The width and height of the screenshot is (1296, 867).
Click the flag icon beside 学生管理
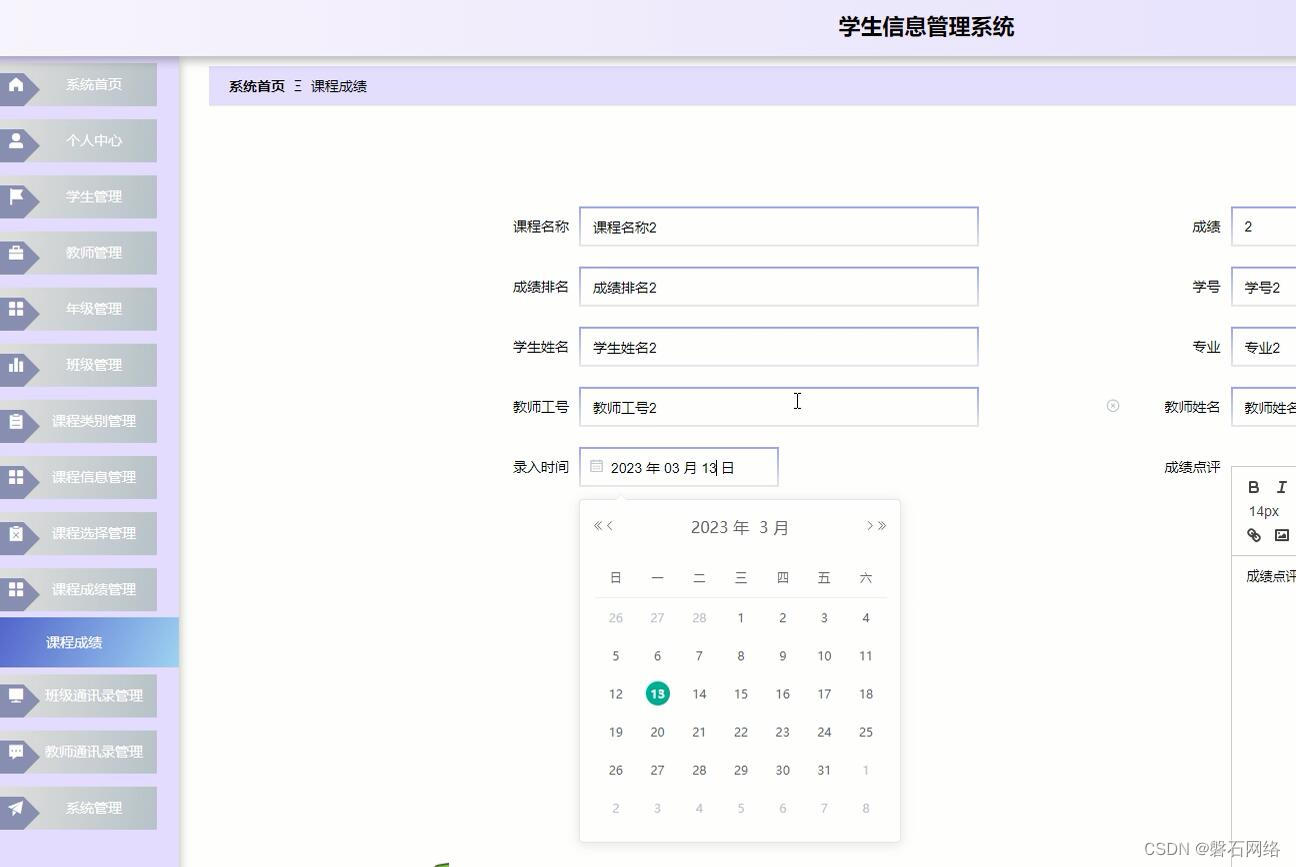click(x=15, y=196)
